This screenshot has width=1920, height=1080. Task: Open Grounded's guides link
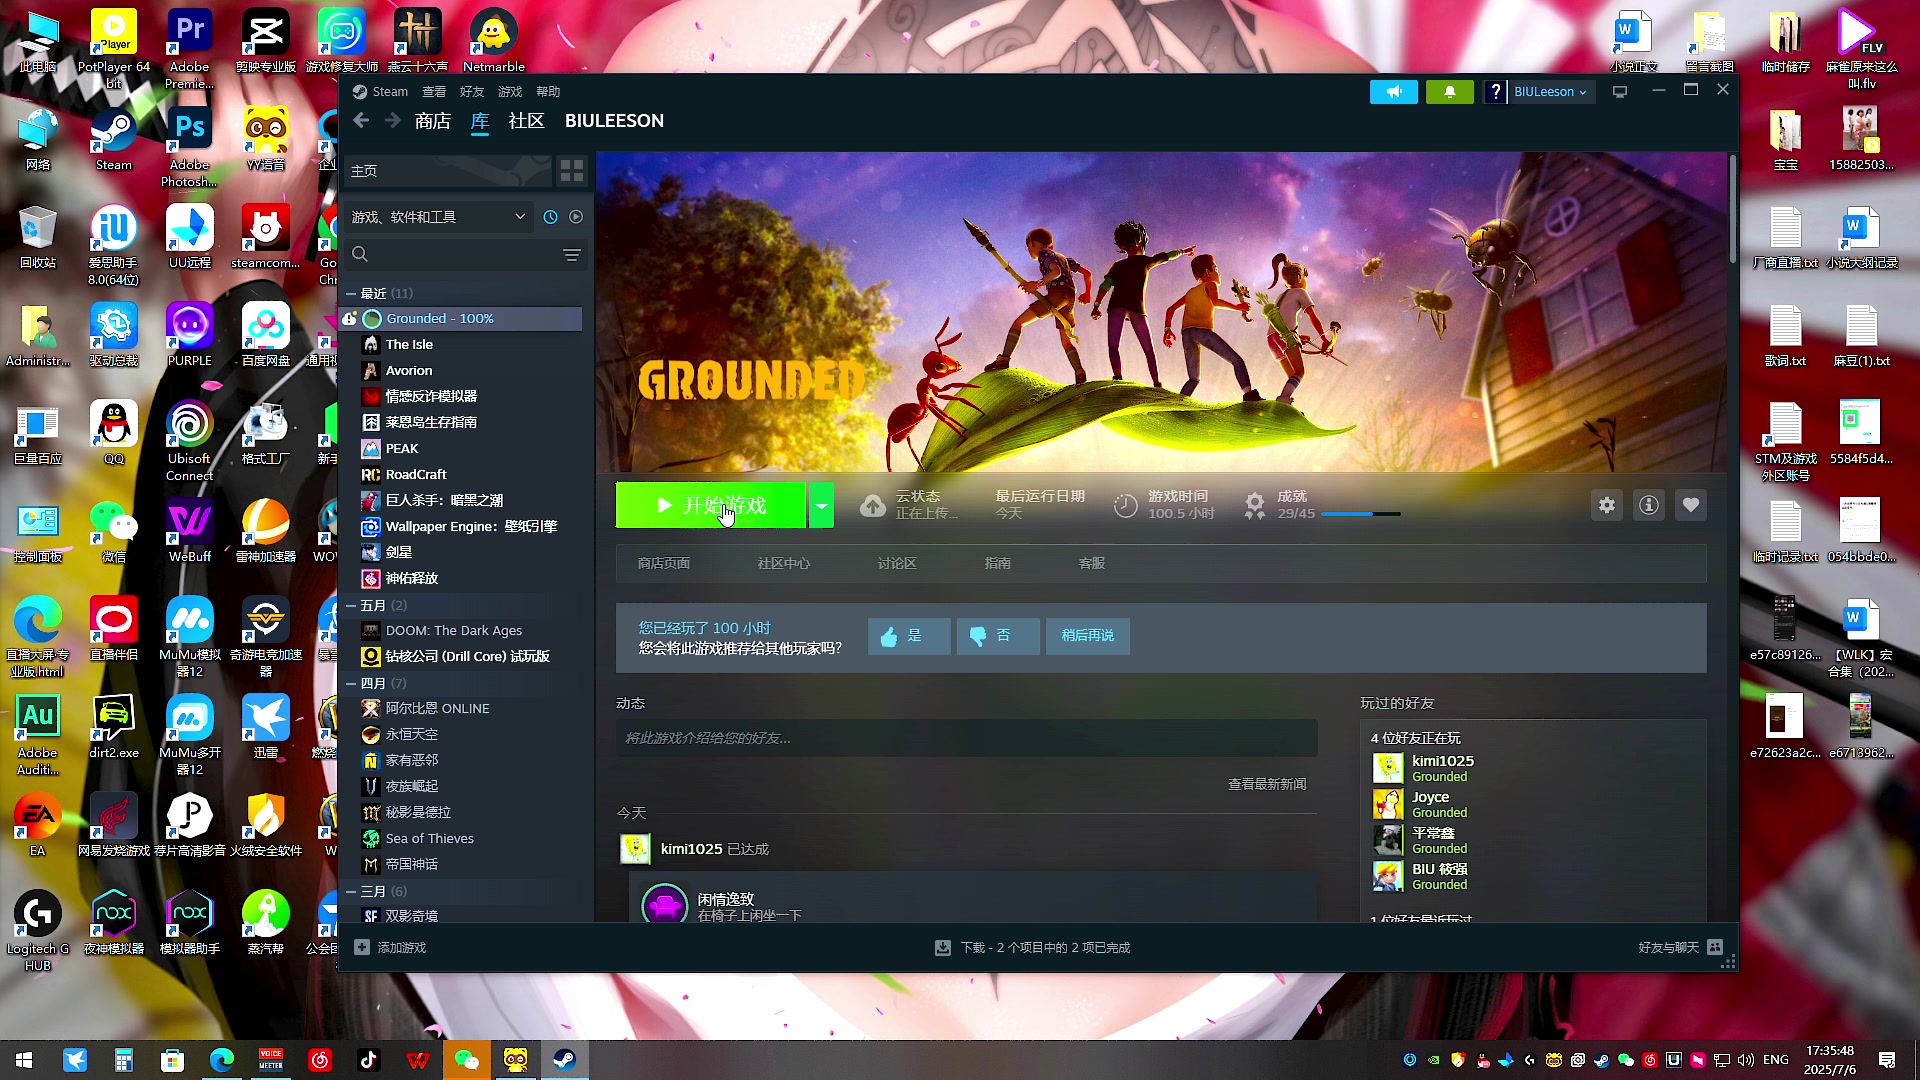click(998, 563)
